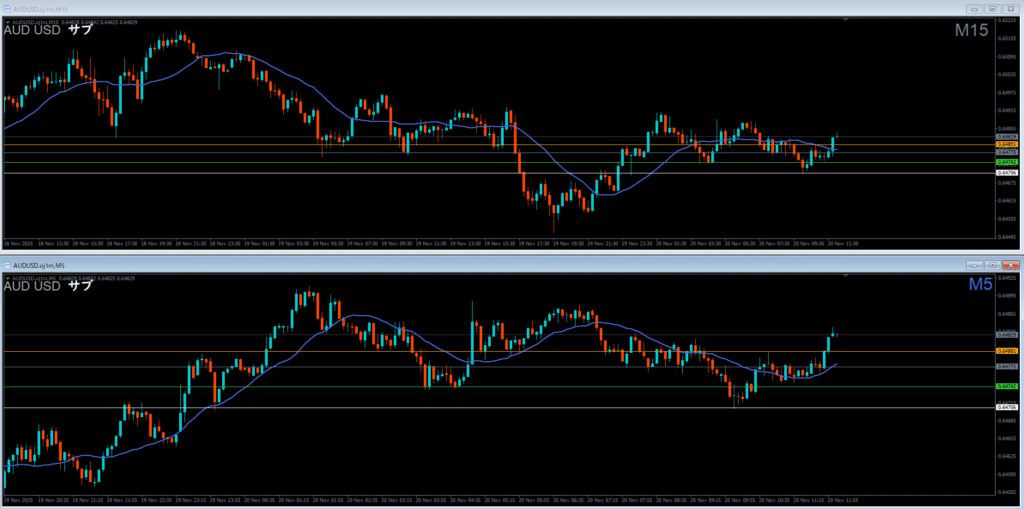This screenshot has width=1024, height=509.
Task: Click the M5 chart window title icon
Action: [x=7, y=265]
